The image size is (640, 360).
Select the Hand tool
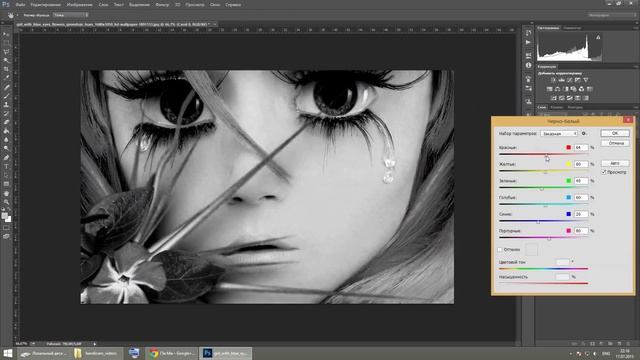[x=6, y=193]
